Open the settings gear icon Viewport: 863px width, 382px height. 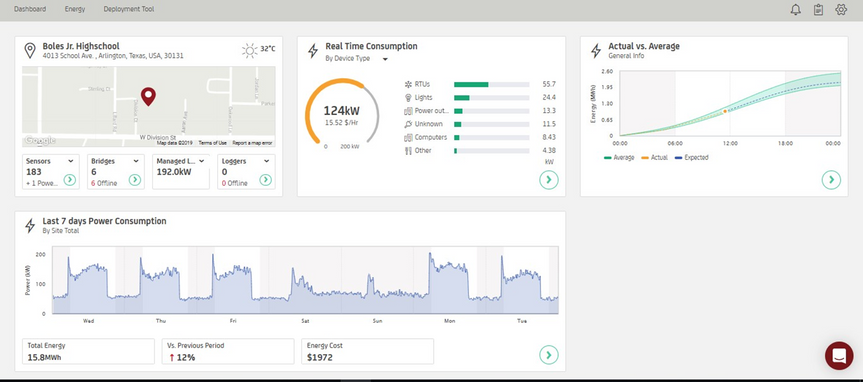tap(840, 9)
